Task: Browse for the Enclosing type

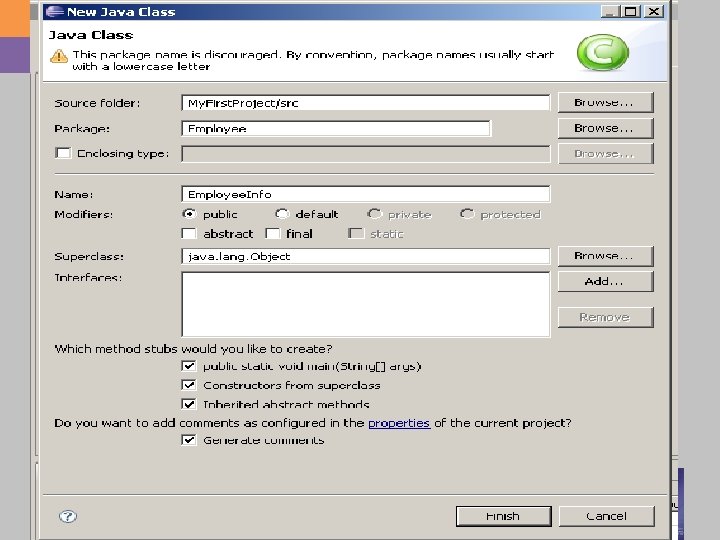Action: point(605,153)
